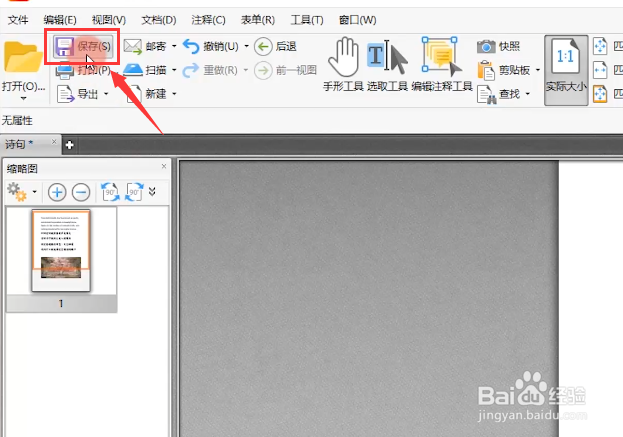Expand the 查找 dropdown arrow
623x437 pixels.
point(528,94)
